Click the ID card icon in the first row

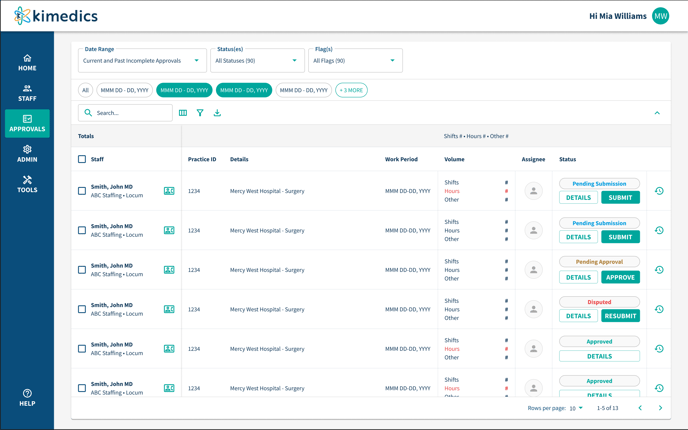[x=169, y=191]
